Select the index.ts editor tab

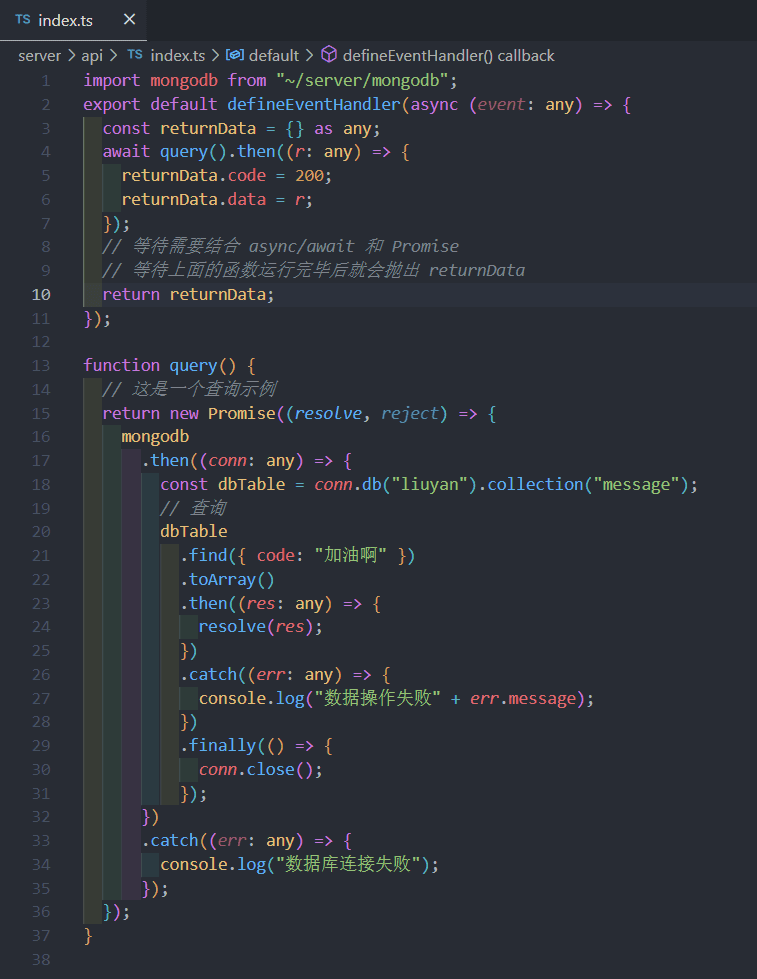[x=73, y=20]
